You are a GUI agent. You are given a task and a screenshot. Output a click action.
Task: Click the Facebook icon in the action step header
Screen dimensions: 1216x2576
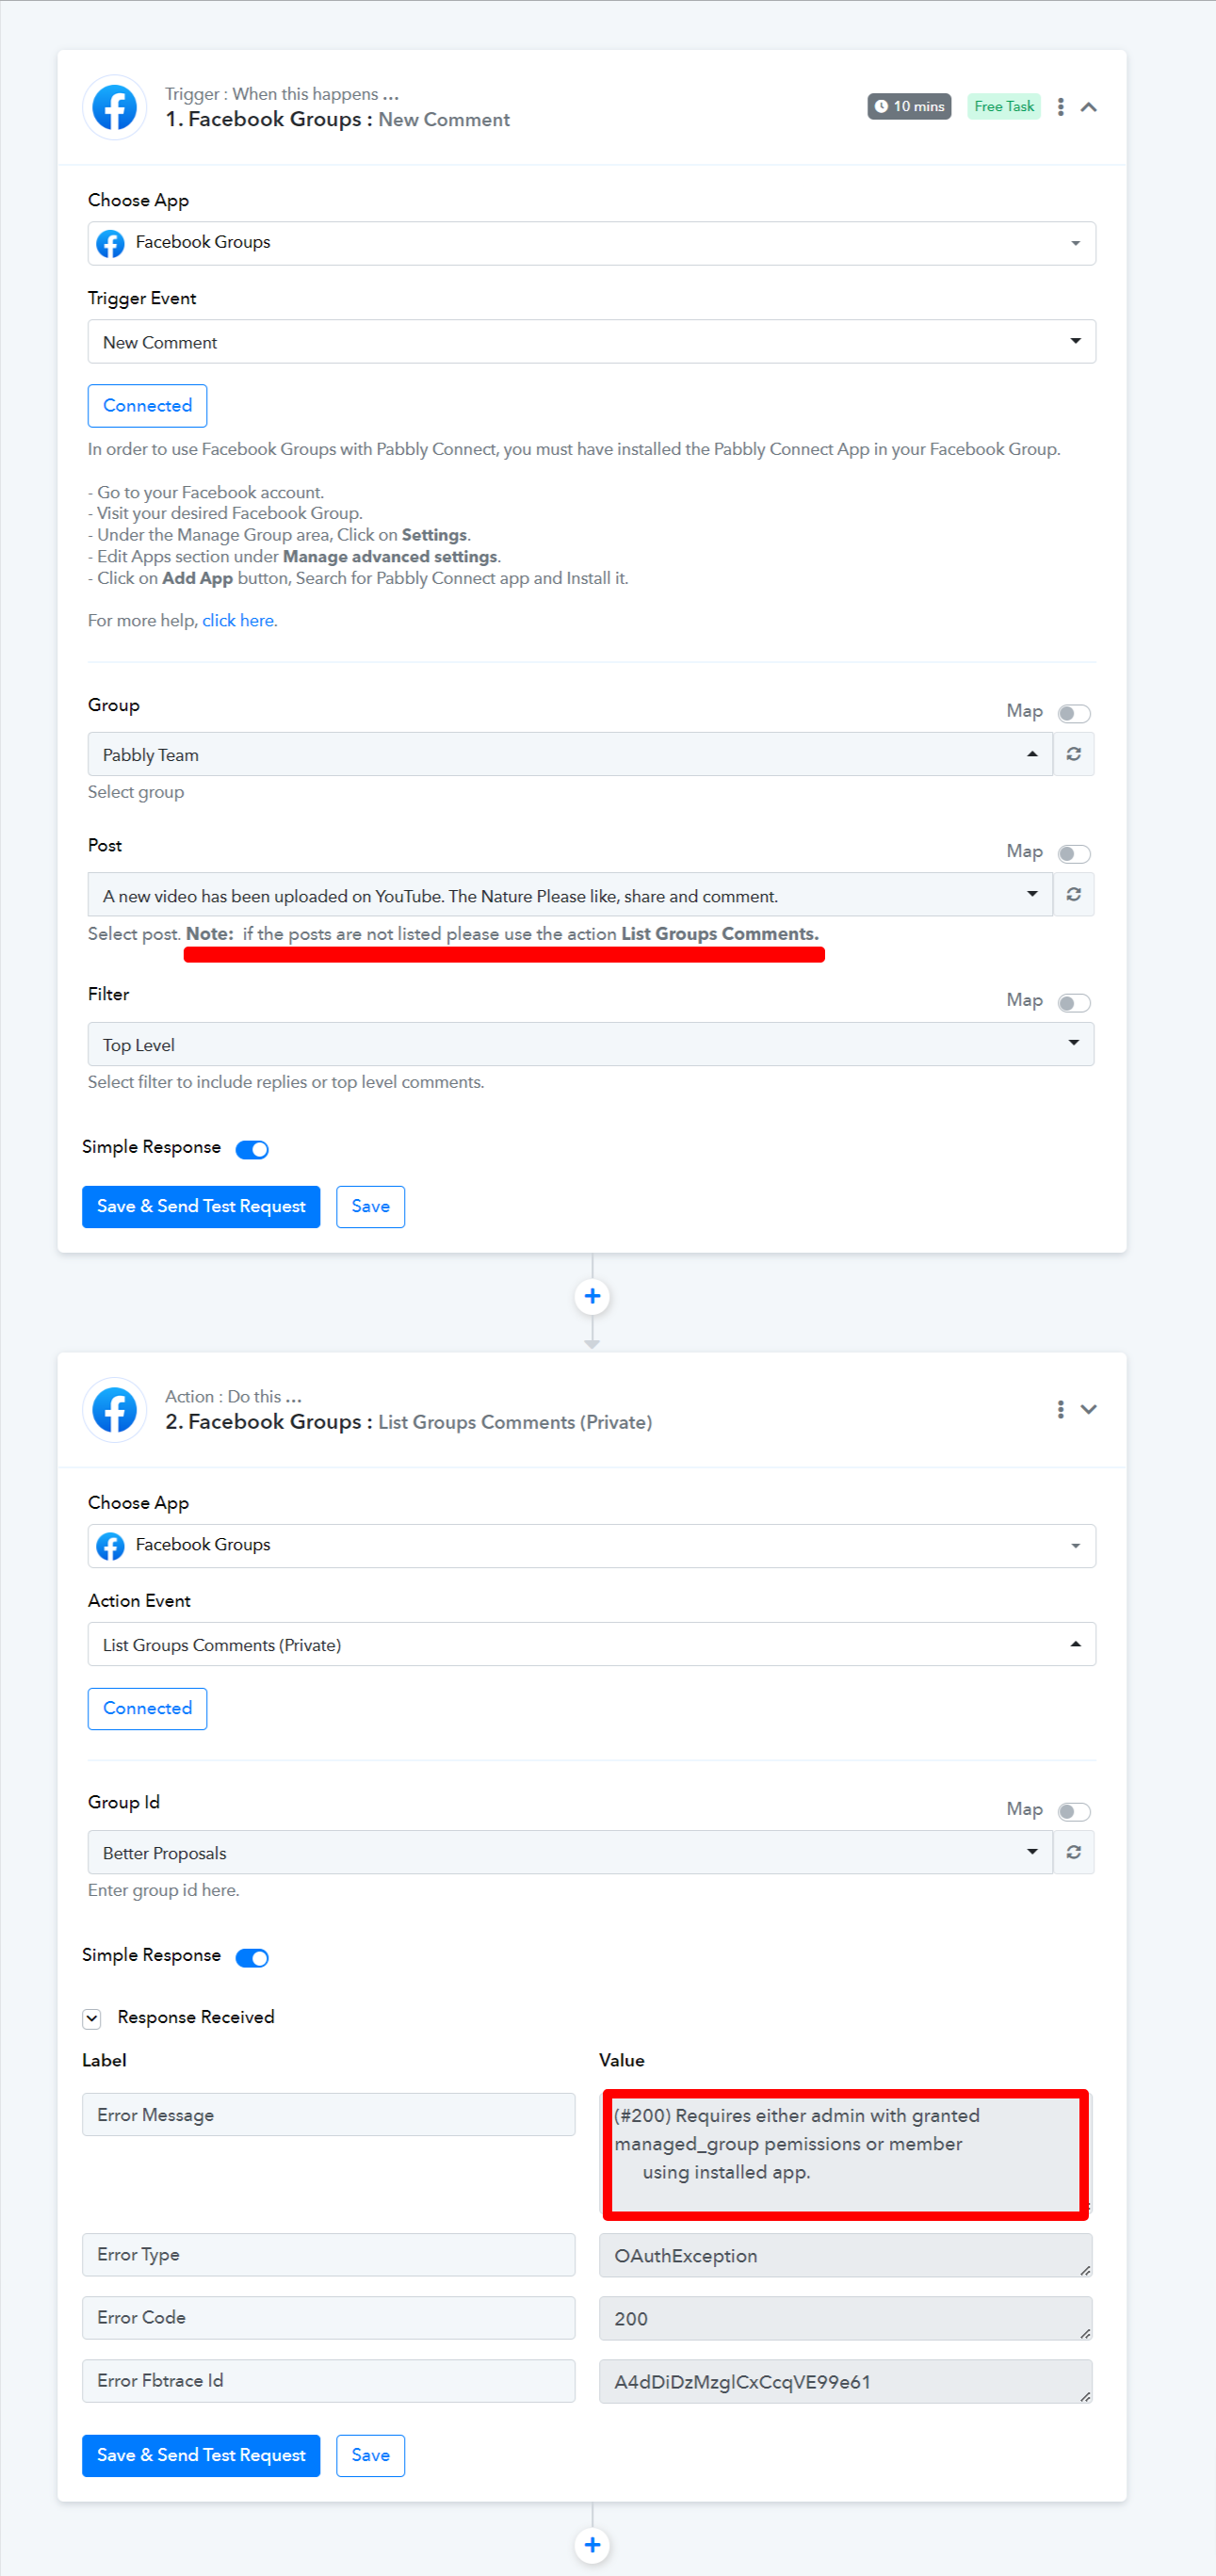click(x=115, y=1410)
